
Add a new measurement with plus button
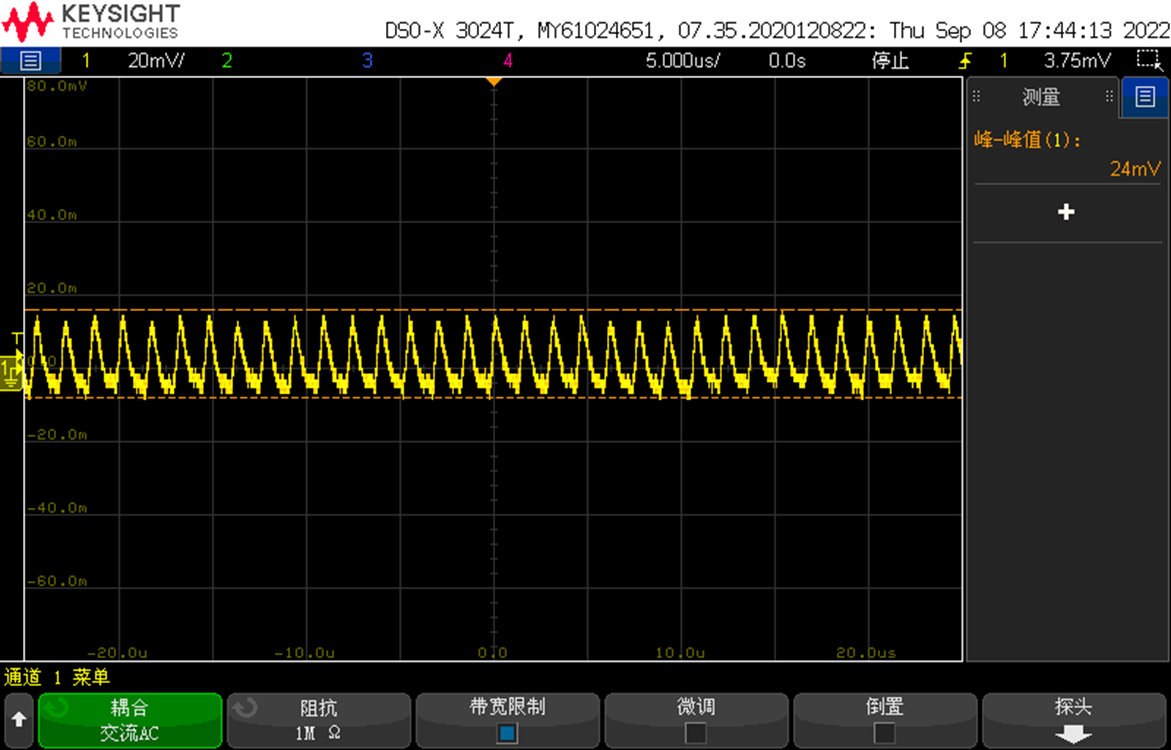1066,212
